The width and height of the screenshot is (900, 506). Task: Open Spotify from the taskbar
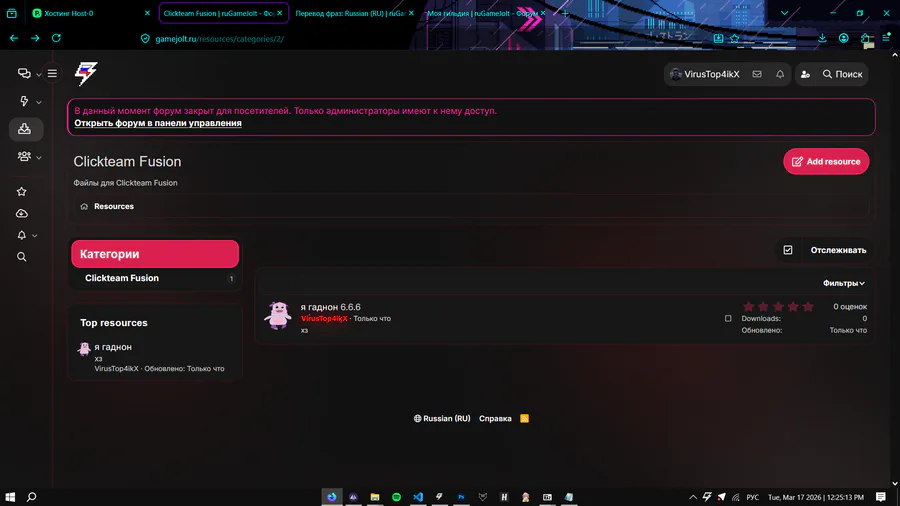pyautogui.click(x=397, y=497)
